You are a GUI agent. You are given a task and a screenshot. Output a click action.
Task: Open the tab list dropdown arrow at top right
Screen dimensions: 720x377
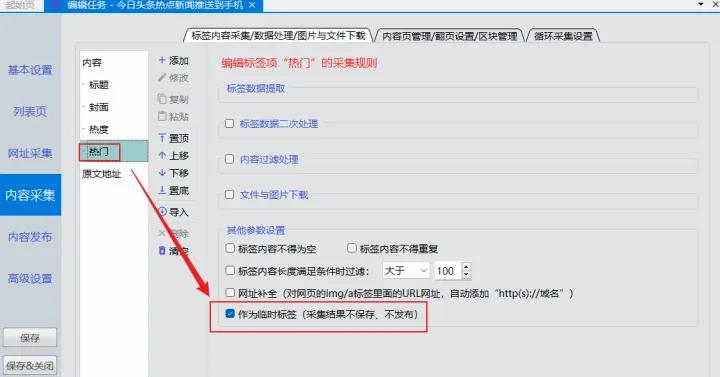tap(701, 4)
